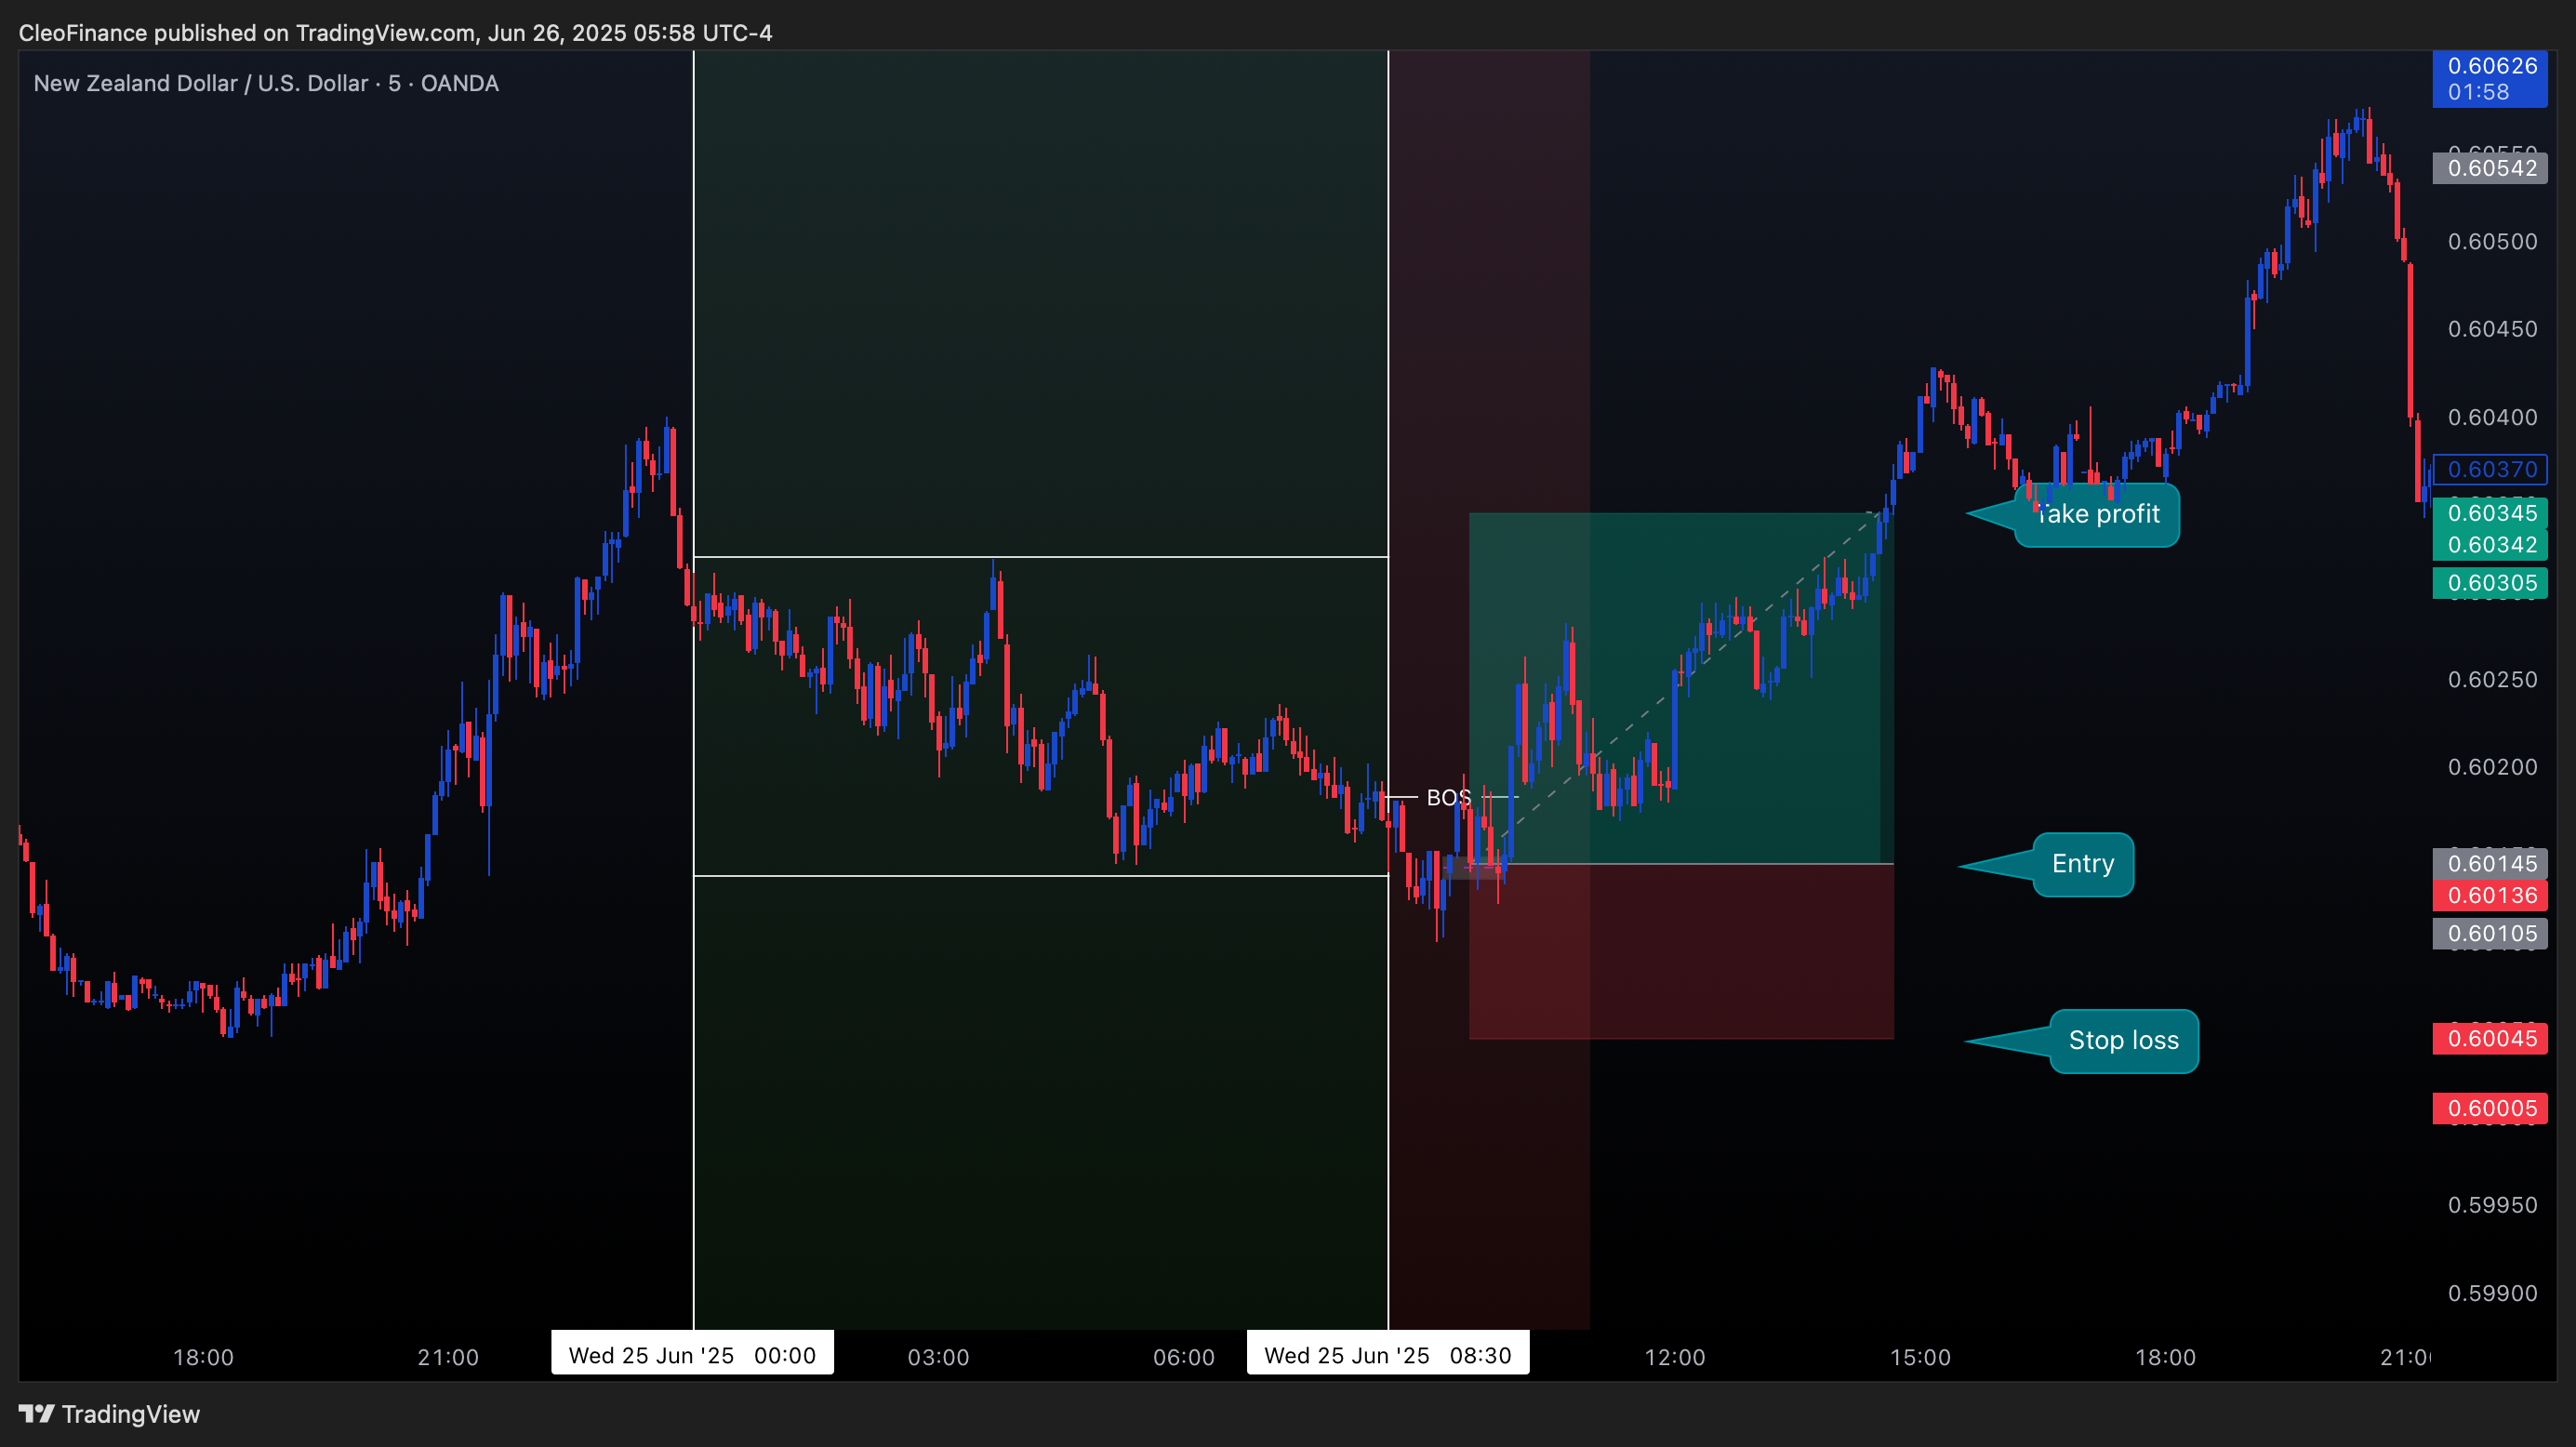2576x1447 pixels.
Task: Click the 0.59950 price axis label
Action: [2492, 1205]
